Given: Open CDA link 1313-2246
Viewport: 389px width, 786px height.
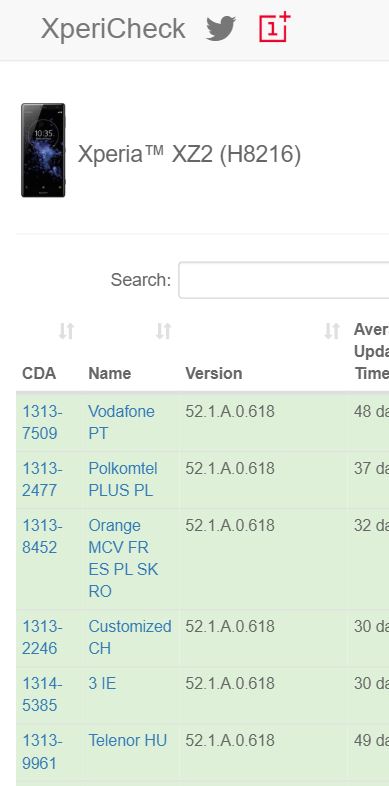Looking at the screenshot, I should coord(42,637).
